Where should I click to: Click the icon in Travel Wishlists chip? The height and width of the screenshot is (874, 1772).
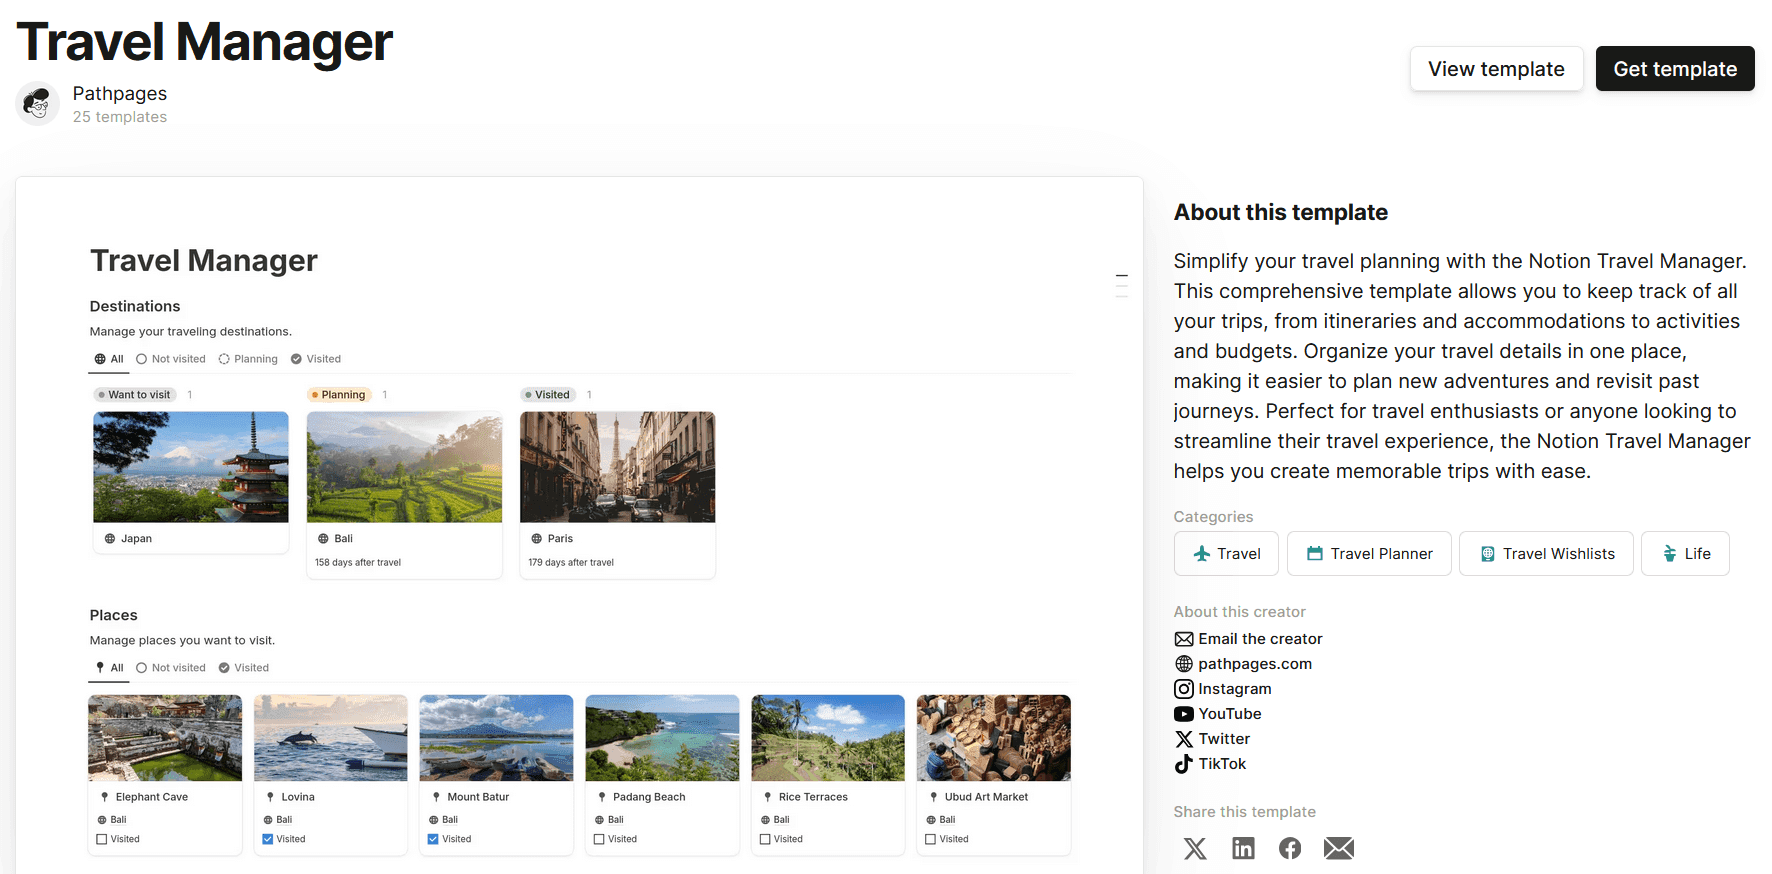(1488, 554)
